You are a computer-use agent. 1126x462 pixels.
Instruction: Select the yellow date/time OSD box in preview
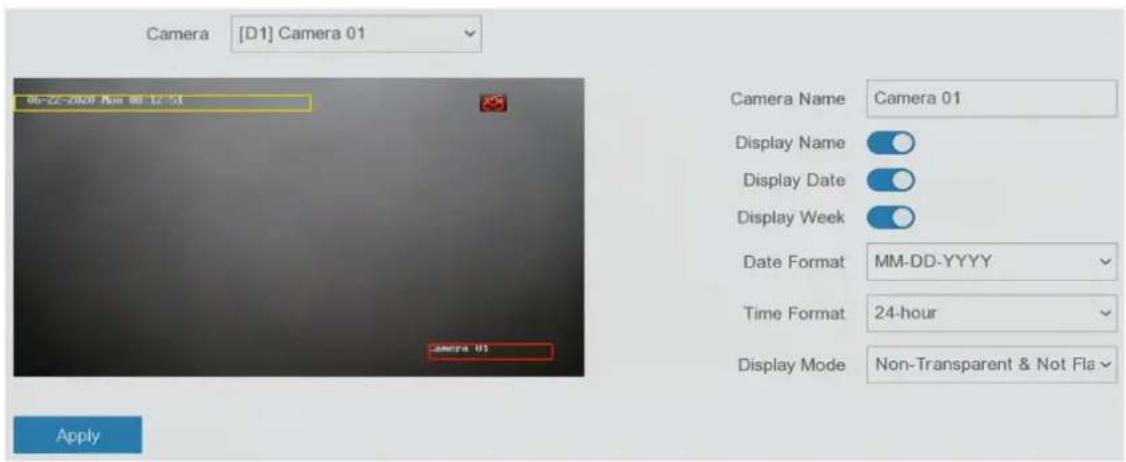pyautogui.click(x=162, y=103)
